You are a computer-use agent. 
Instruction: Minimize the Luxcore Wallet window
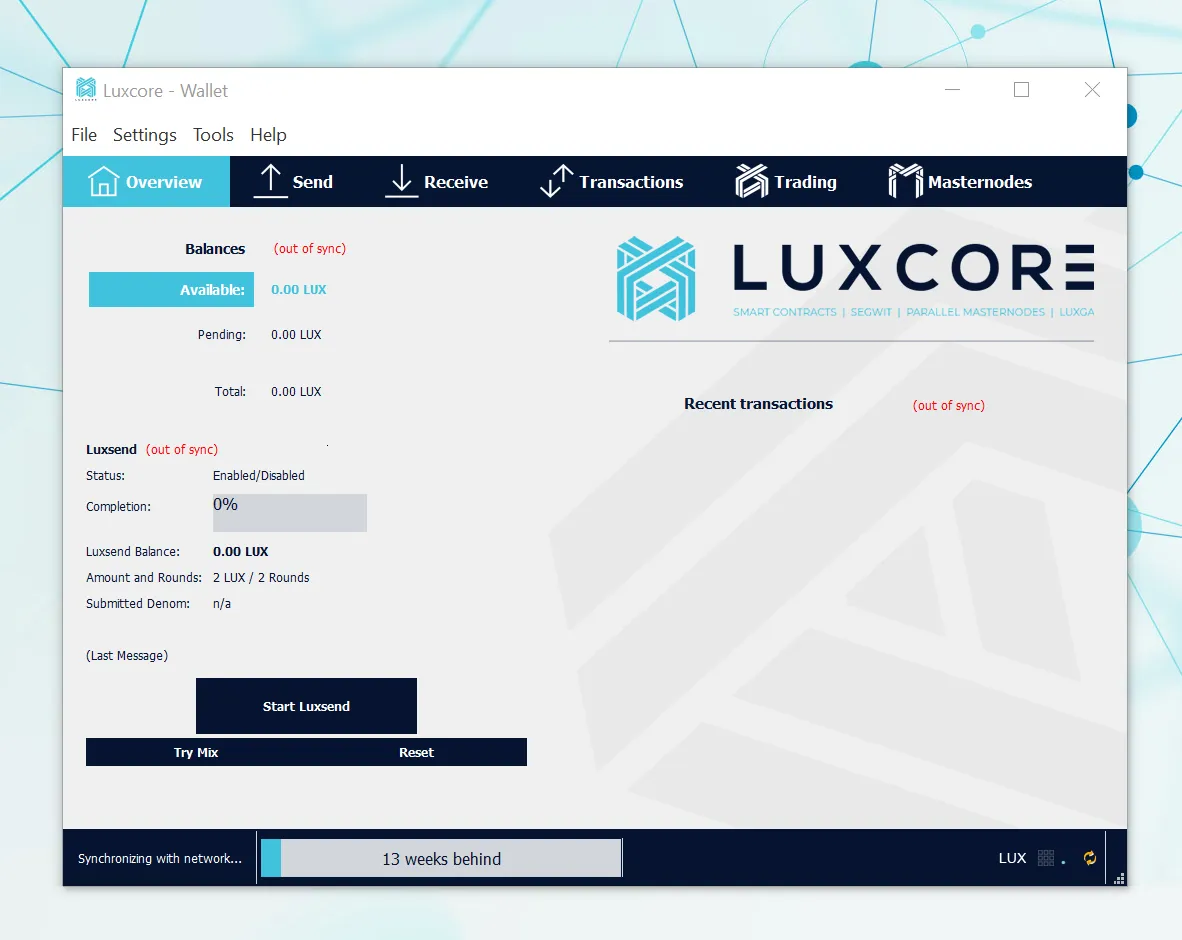953,90
